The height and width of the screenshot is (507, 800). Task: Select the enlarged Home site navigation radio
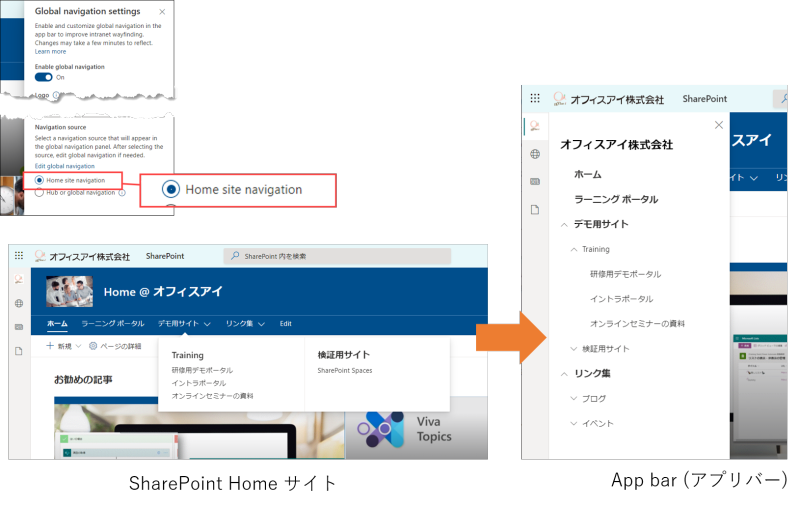tap(171, 189)
